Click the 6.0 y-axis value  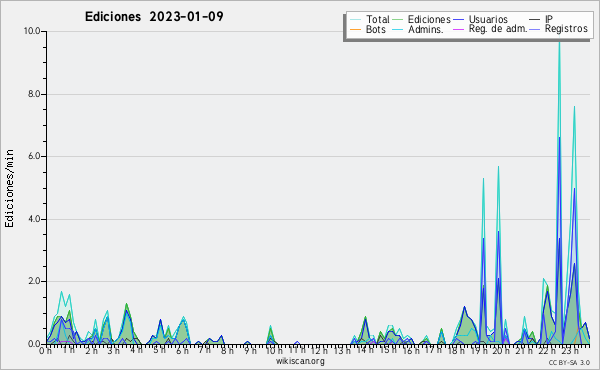pos(34,156)
